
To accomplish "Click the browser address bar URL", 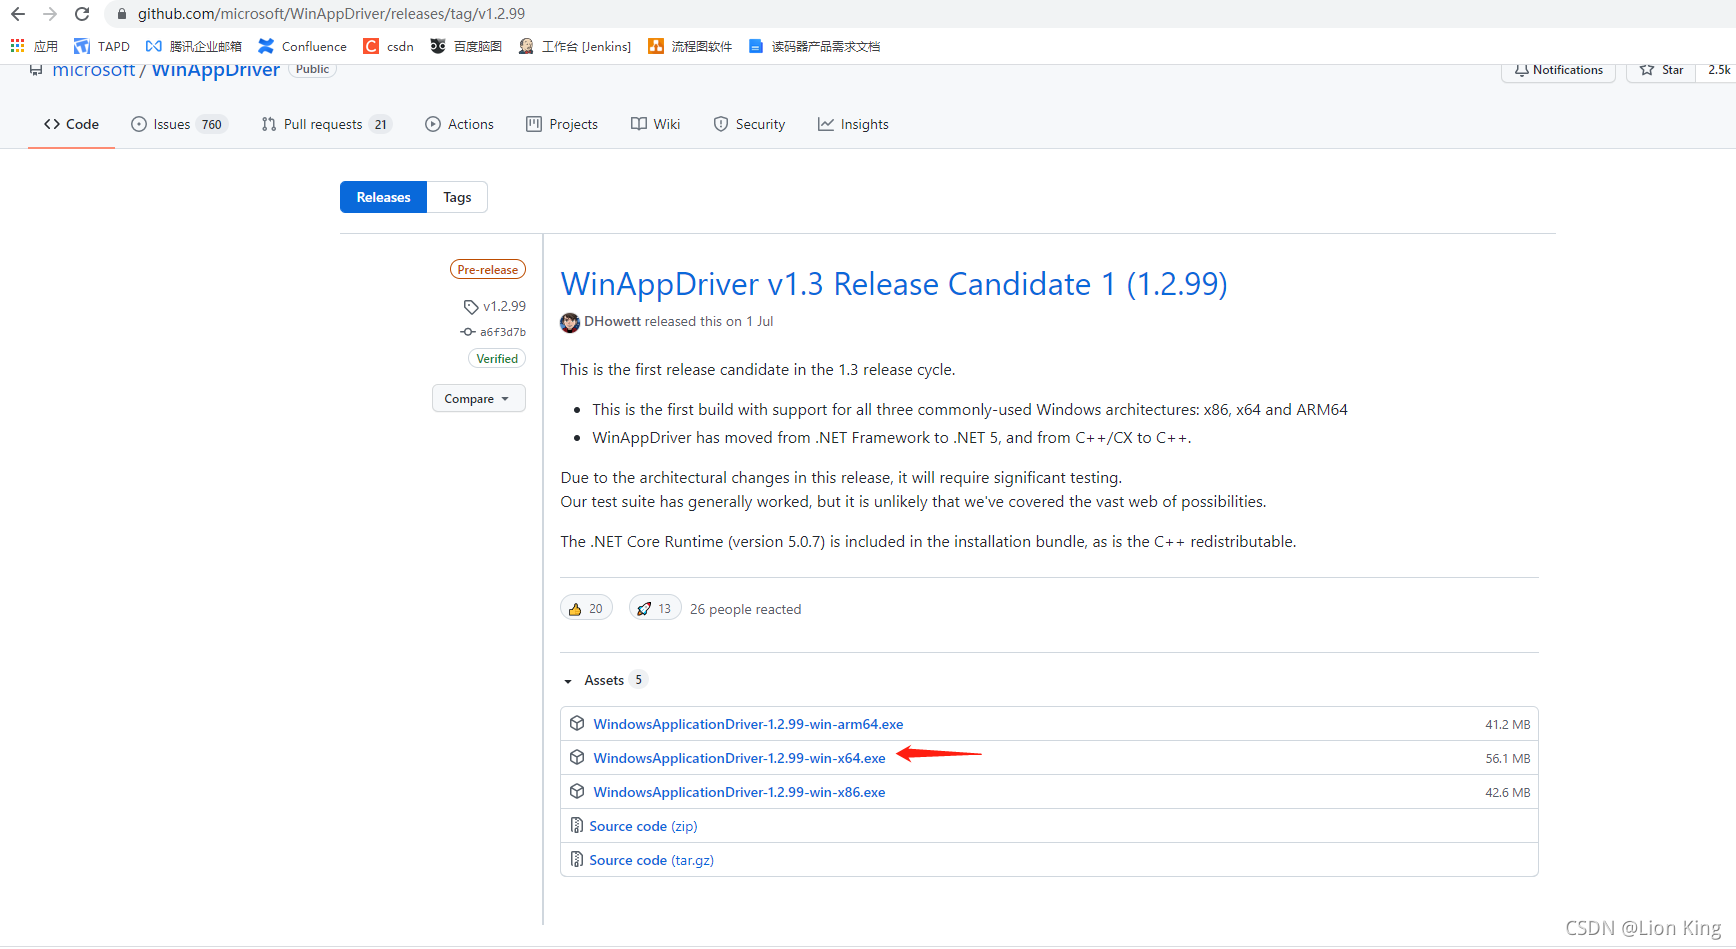I will point(331,14).
